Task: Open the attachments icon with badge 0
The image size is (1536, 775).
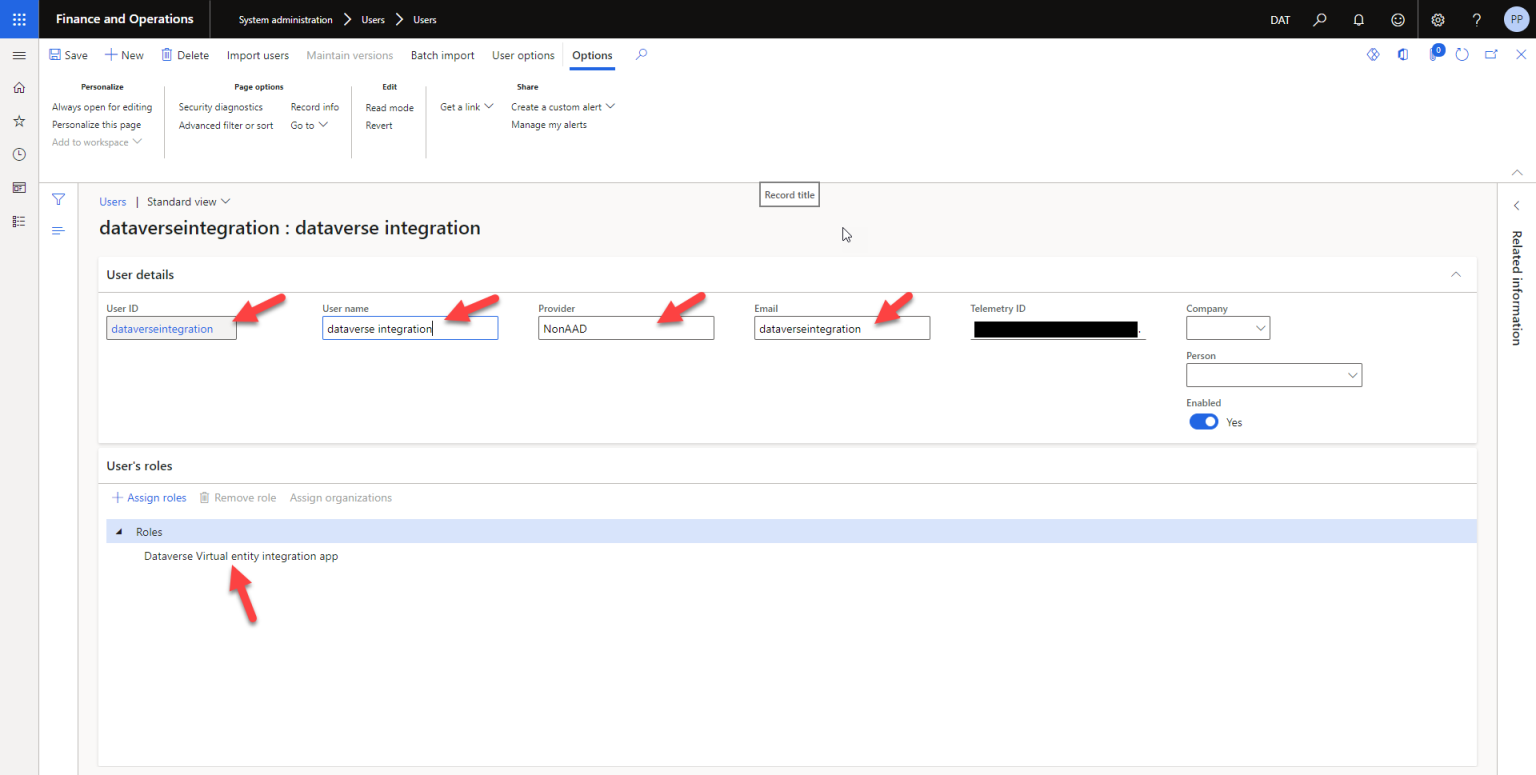Action: 1435,53
